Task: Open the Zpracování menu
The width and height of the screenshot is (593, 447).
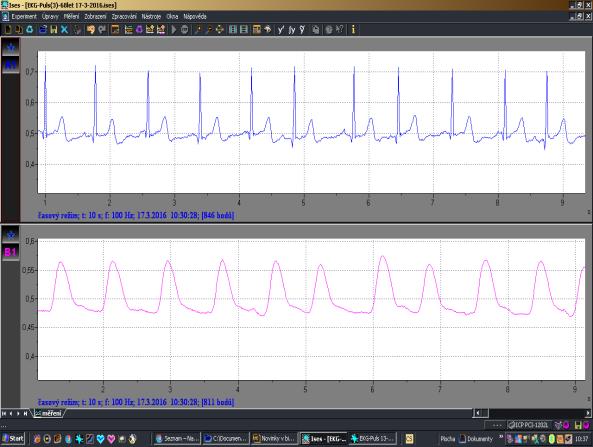Action: pyautogui.click(x=124, y=16)
